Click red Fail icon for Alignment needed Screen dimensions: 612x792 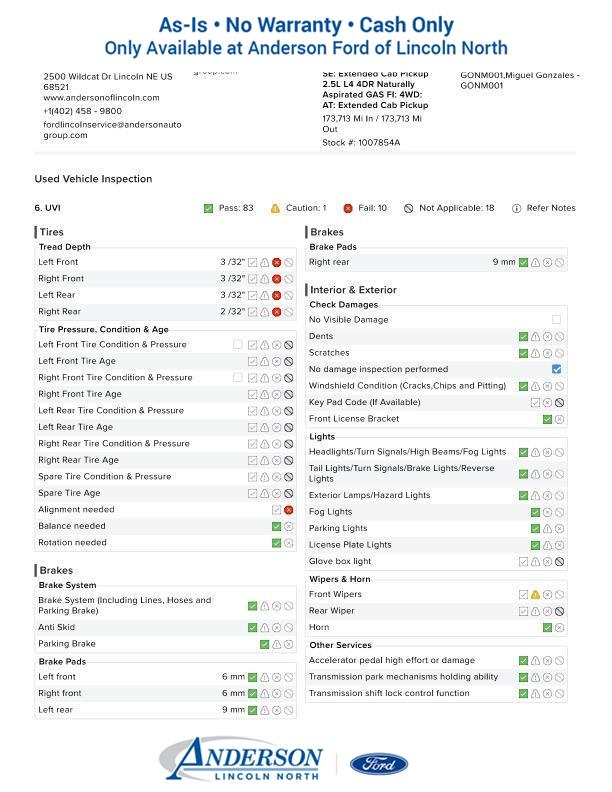[x=289, y=510]
